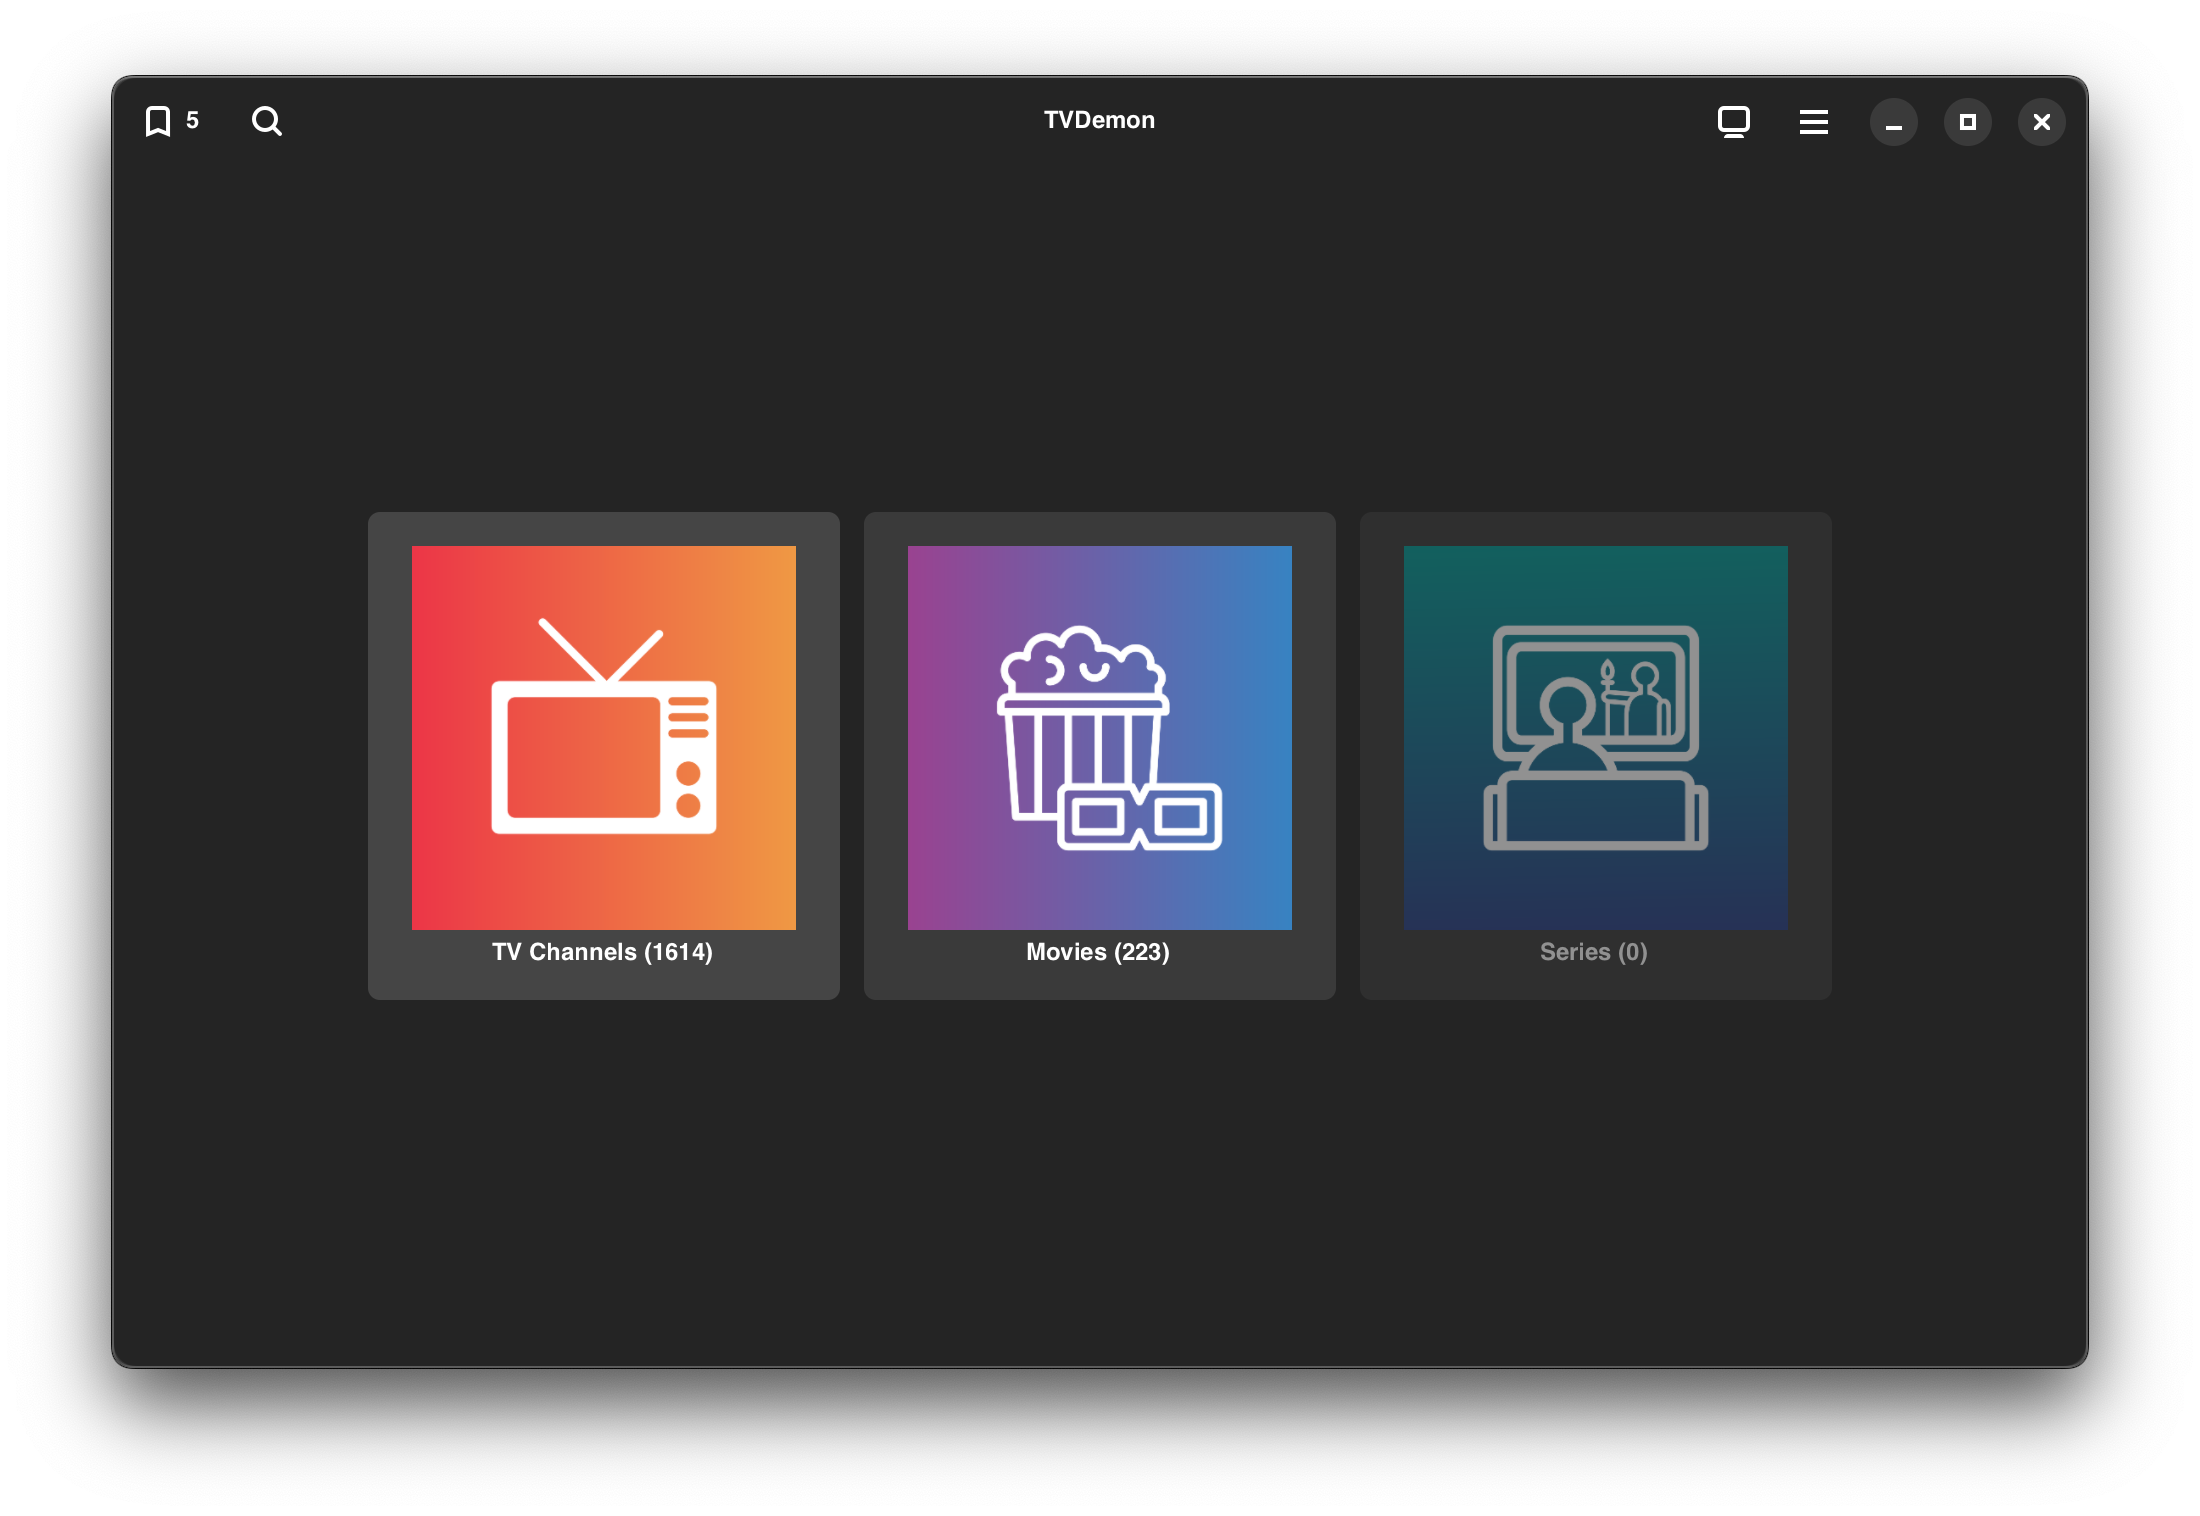This screenshot has width=2200, height=1516.
Task: Click the couch viewer series icon
Action: click(x=1595, y=738)
